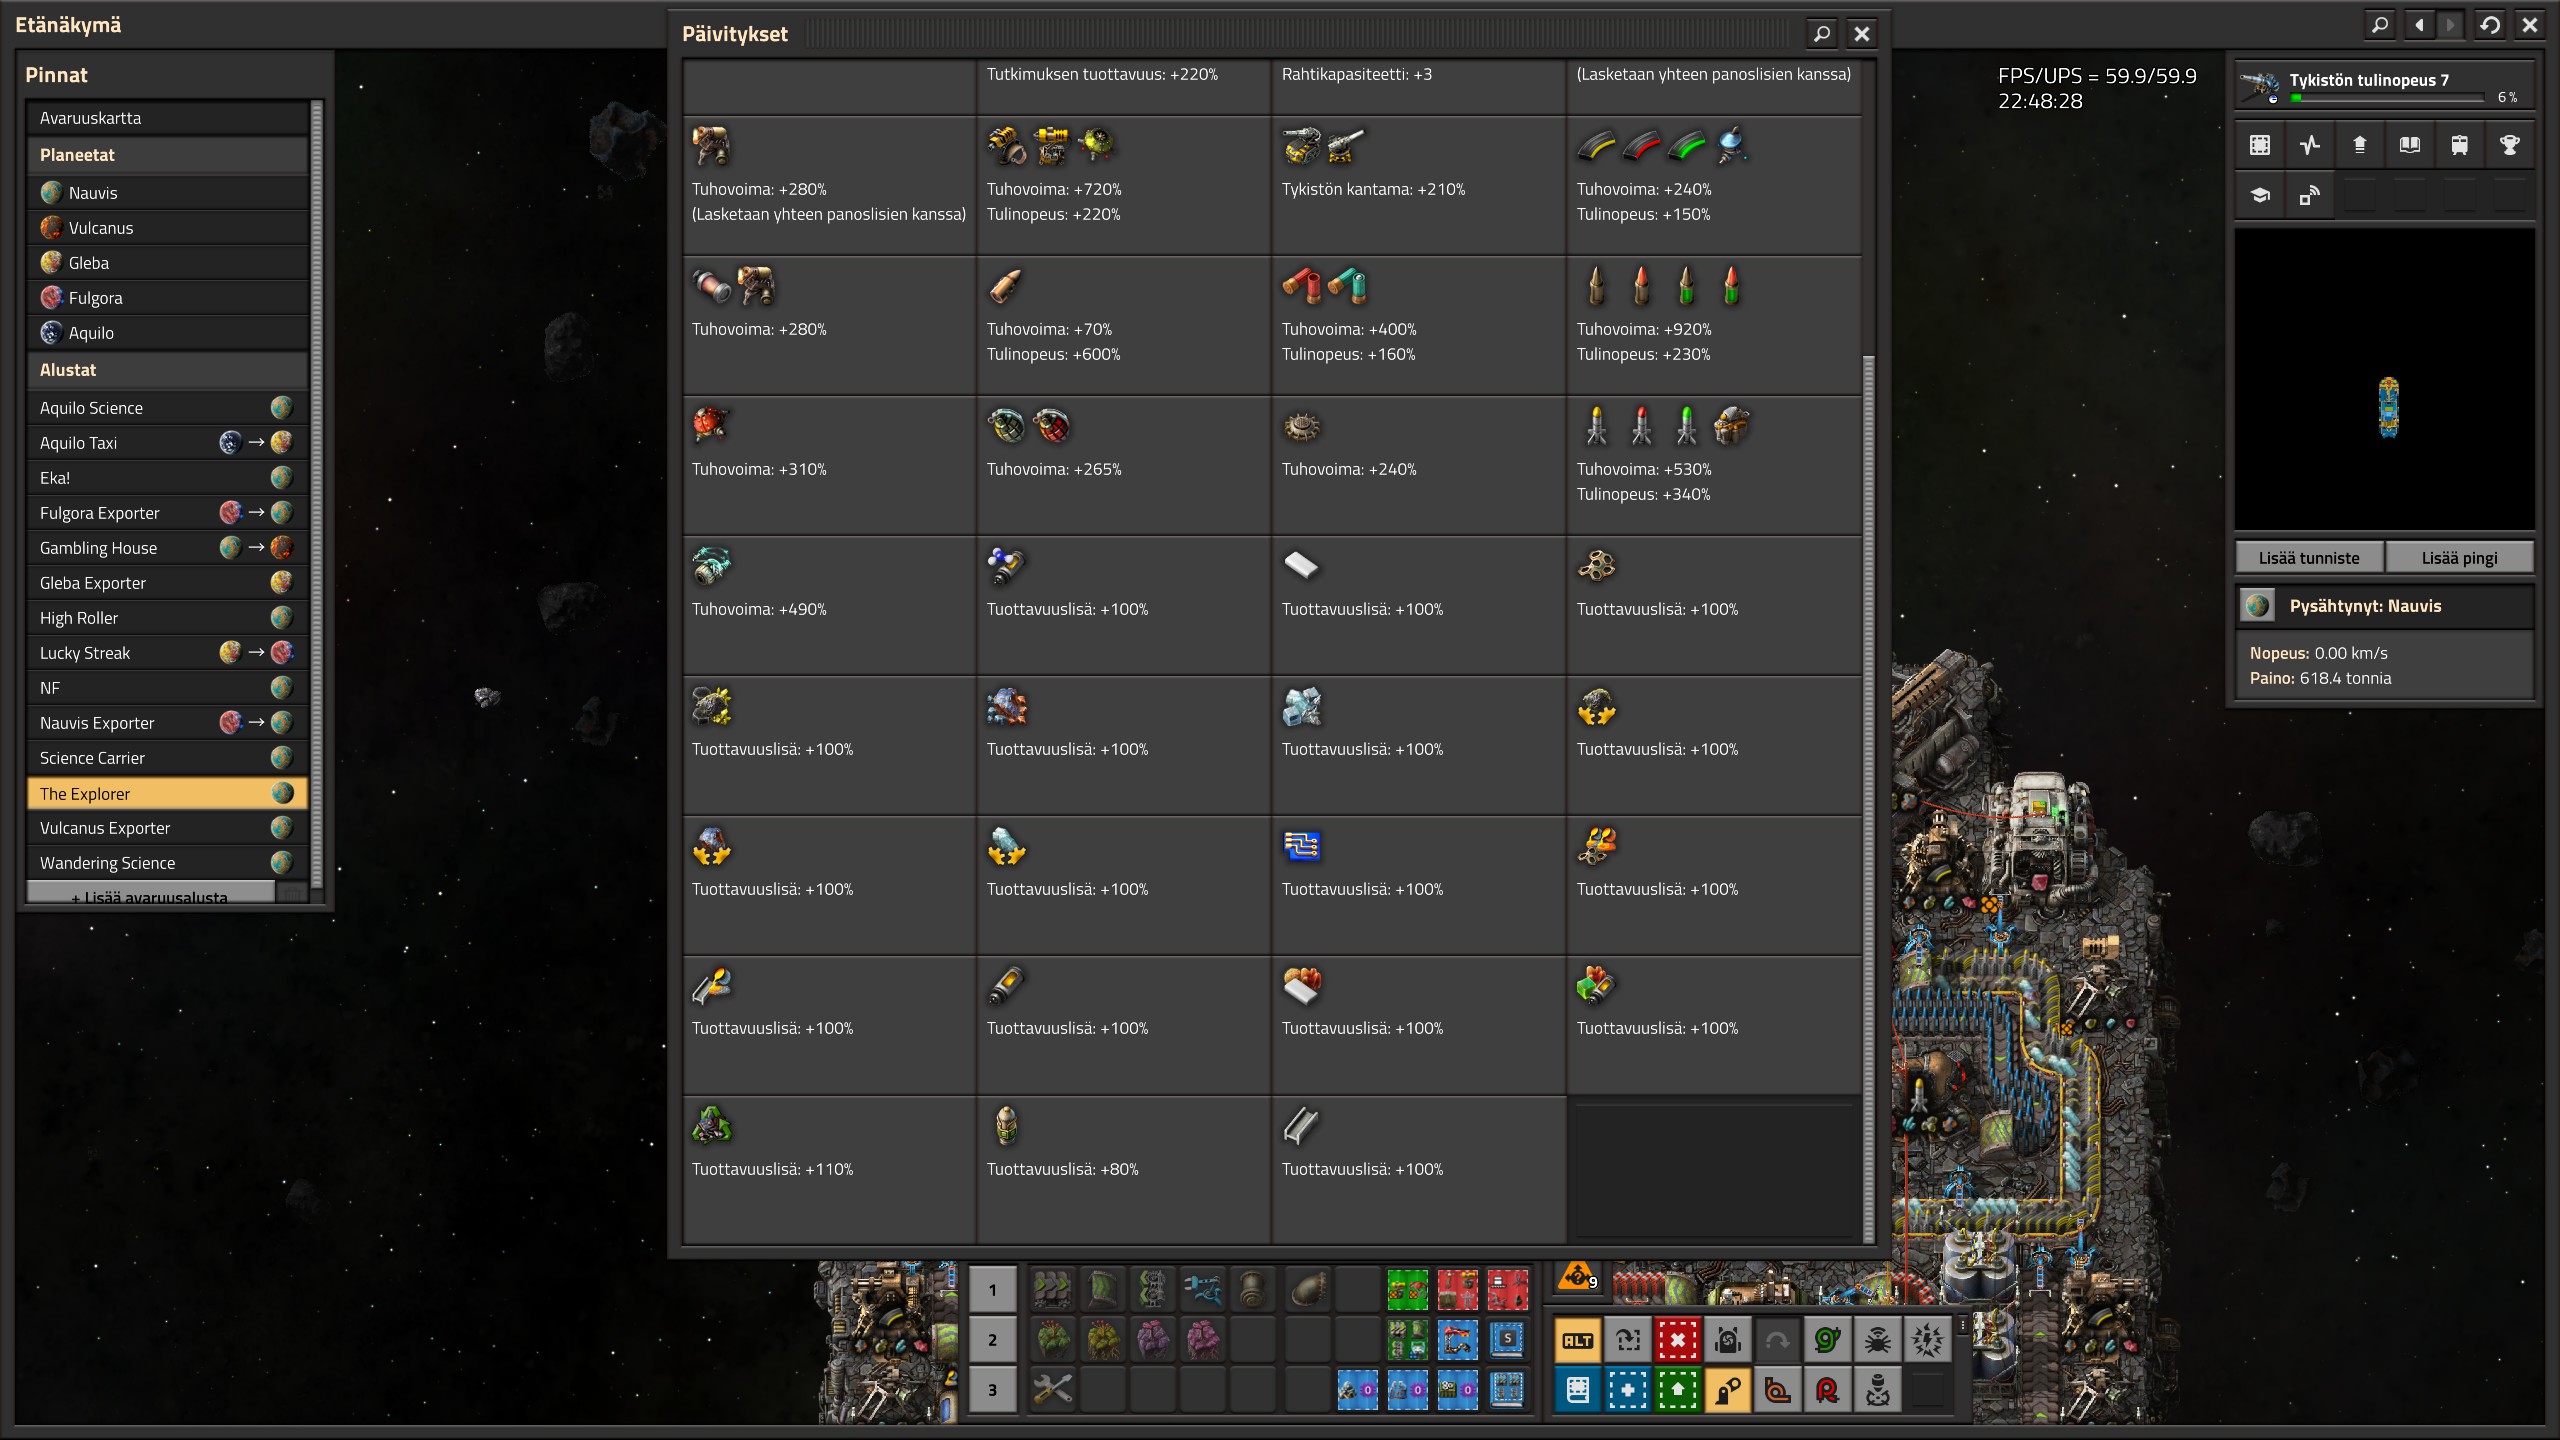Switch to quickbar row 1 selector
This screenshot has width=2560, height=1440.
[x=992, y=1290]
